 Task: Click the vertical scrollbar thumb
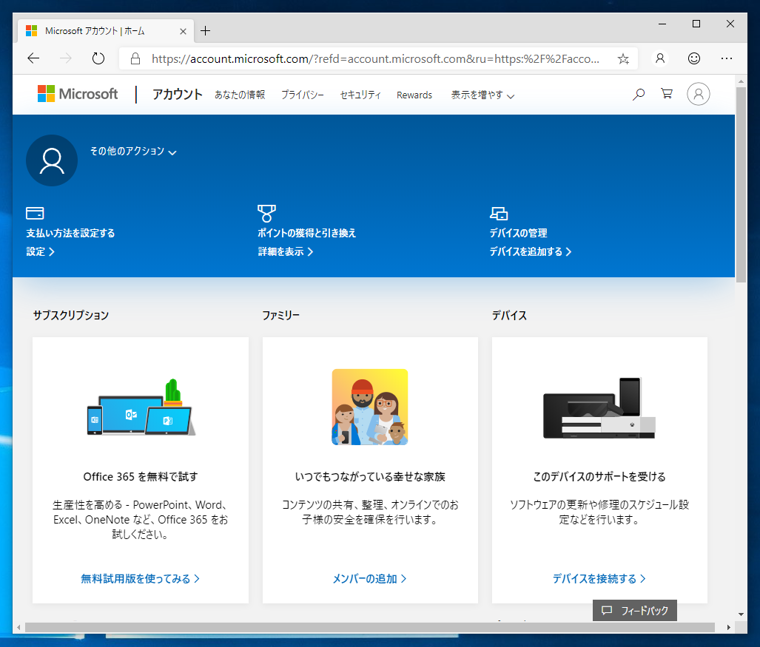(741, 184)
